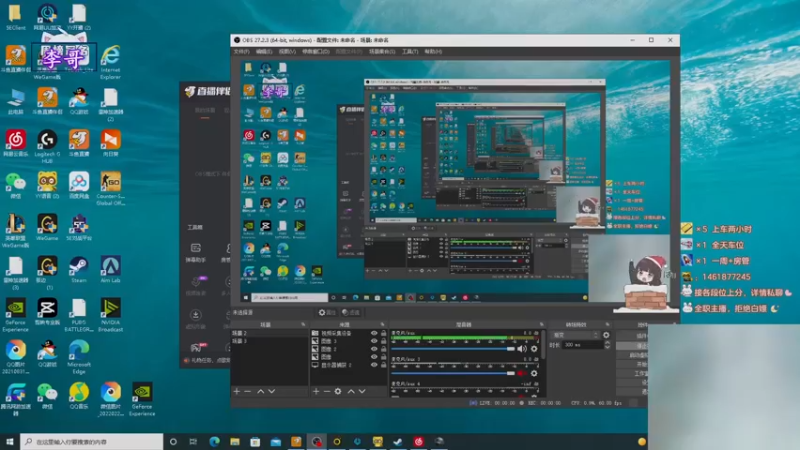This screenshot has height=450, width=800.
Task: Open NVIDIA Broadcast desktop shortcut
Action: tap(110, 315)
